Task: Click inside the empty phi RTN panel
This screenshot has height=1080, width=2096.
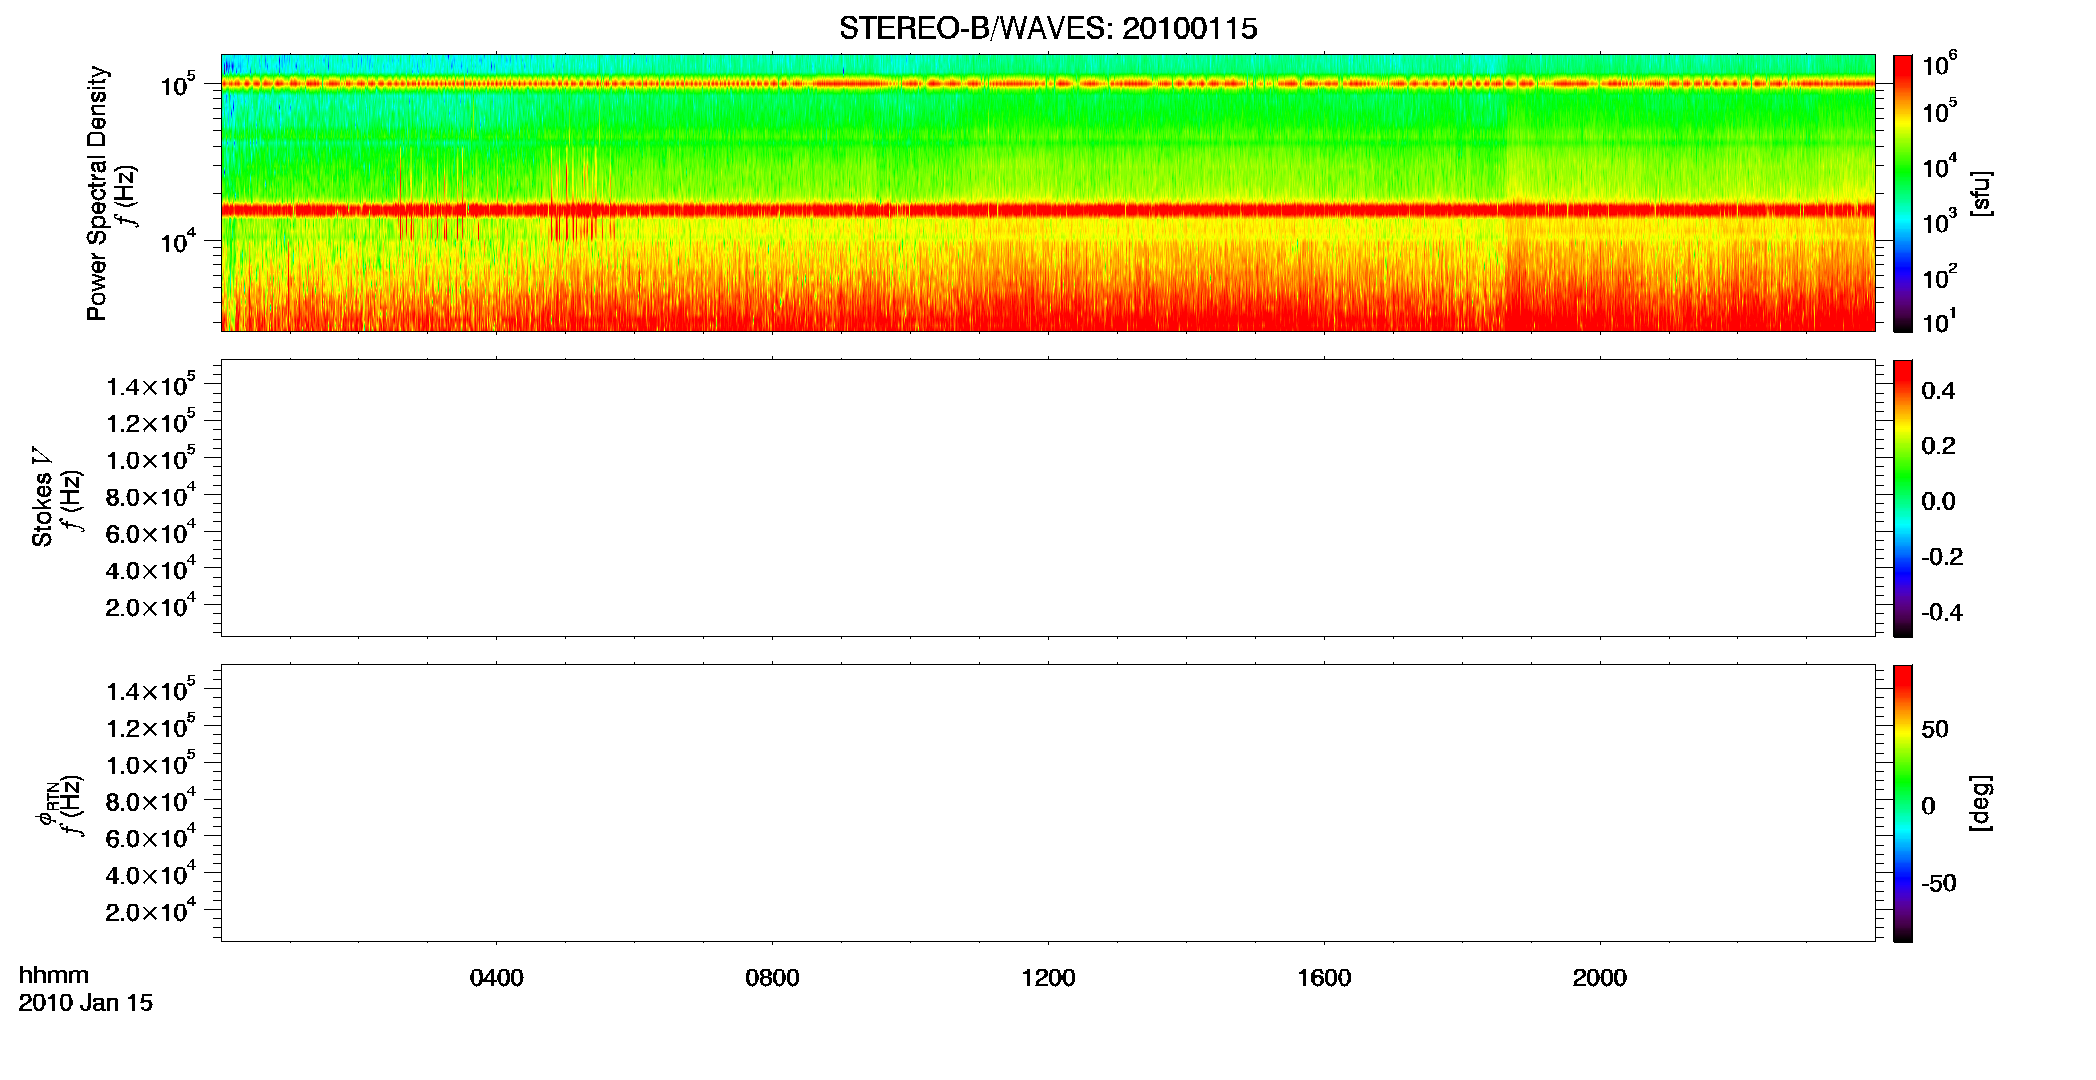Action: click(1048, 803)
